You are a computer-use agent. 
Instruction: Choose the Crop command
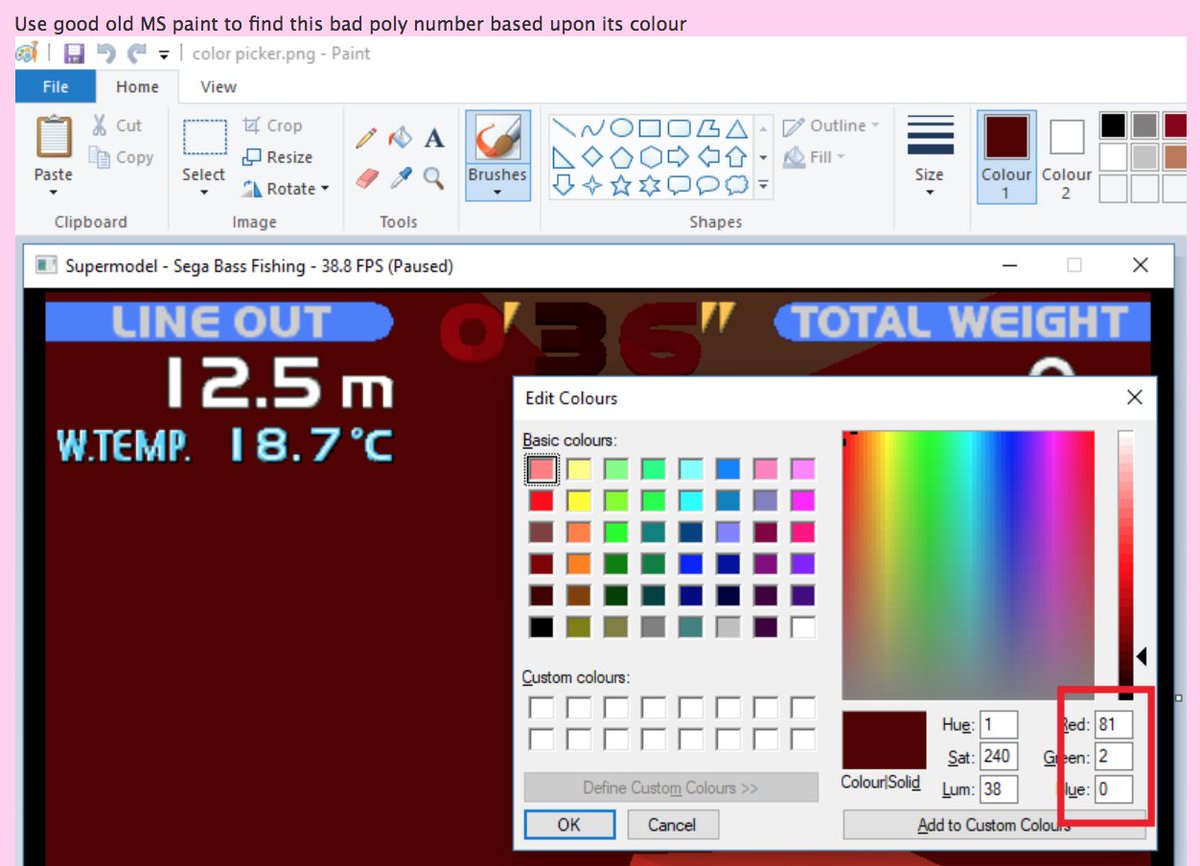click(x=272, y=125)
